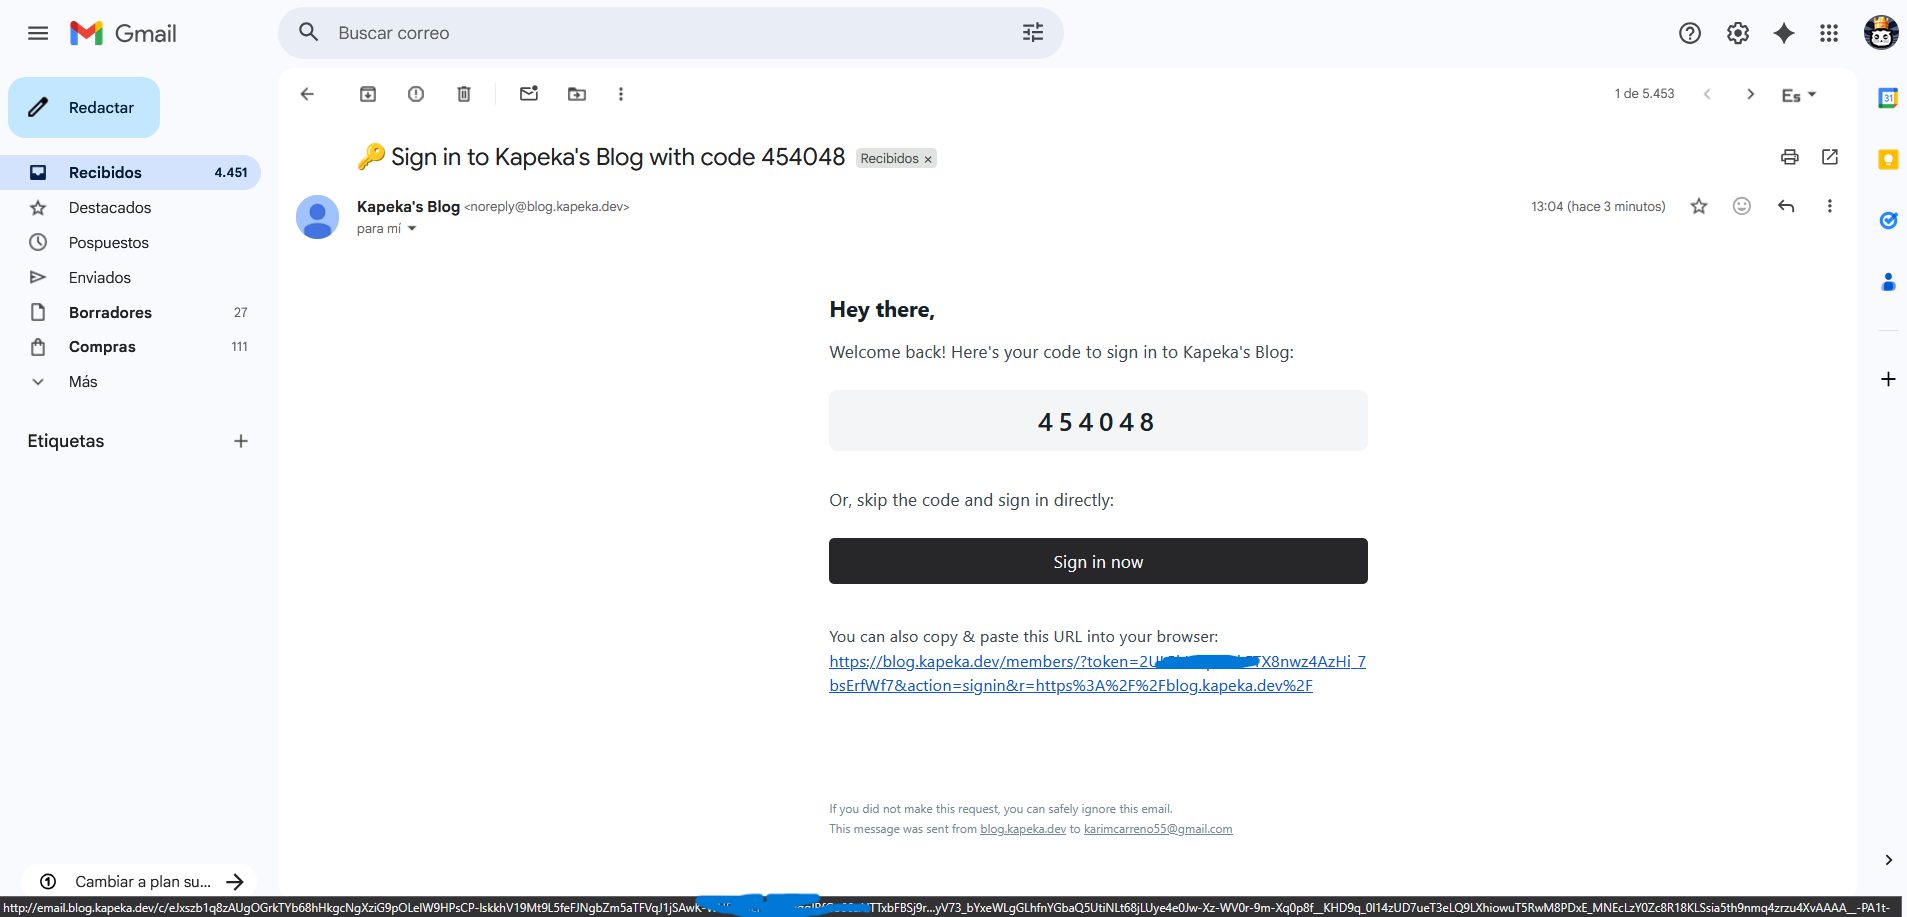Collapse the side panel arrow
This screenshot has width=1907, height=917.
click(1888, 860)
